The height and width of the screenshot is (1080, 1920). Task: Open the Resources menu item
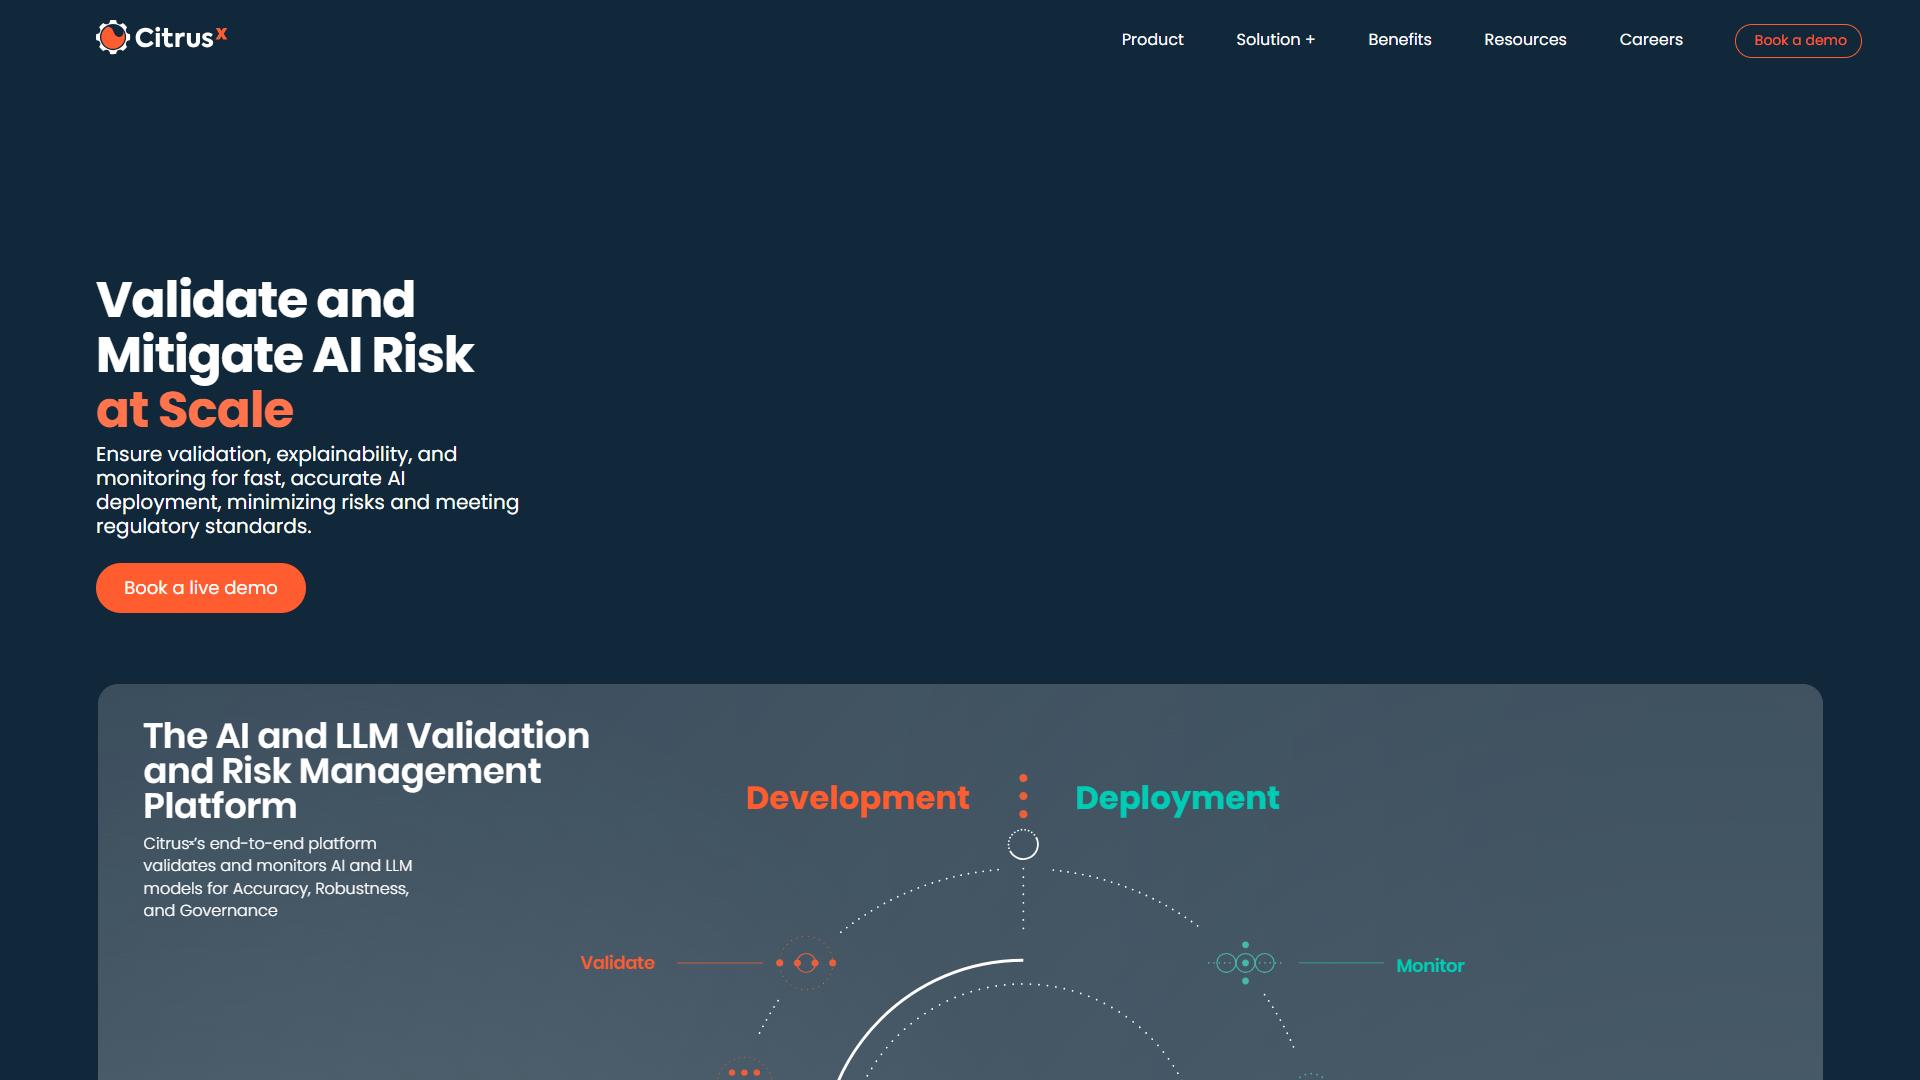click(1525, 40)
